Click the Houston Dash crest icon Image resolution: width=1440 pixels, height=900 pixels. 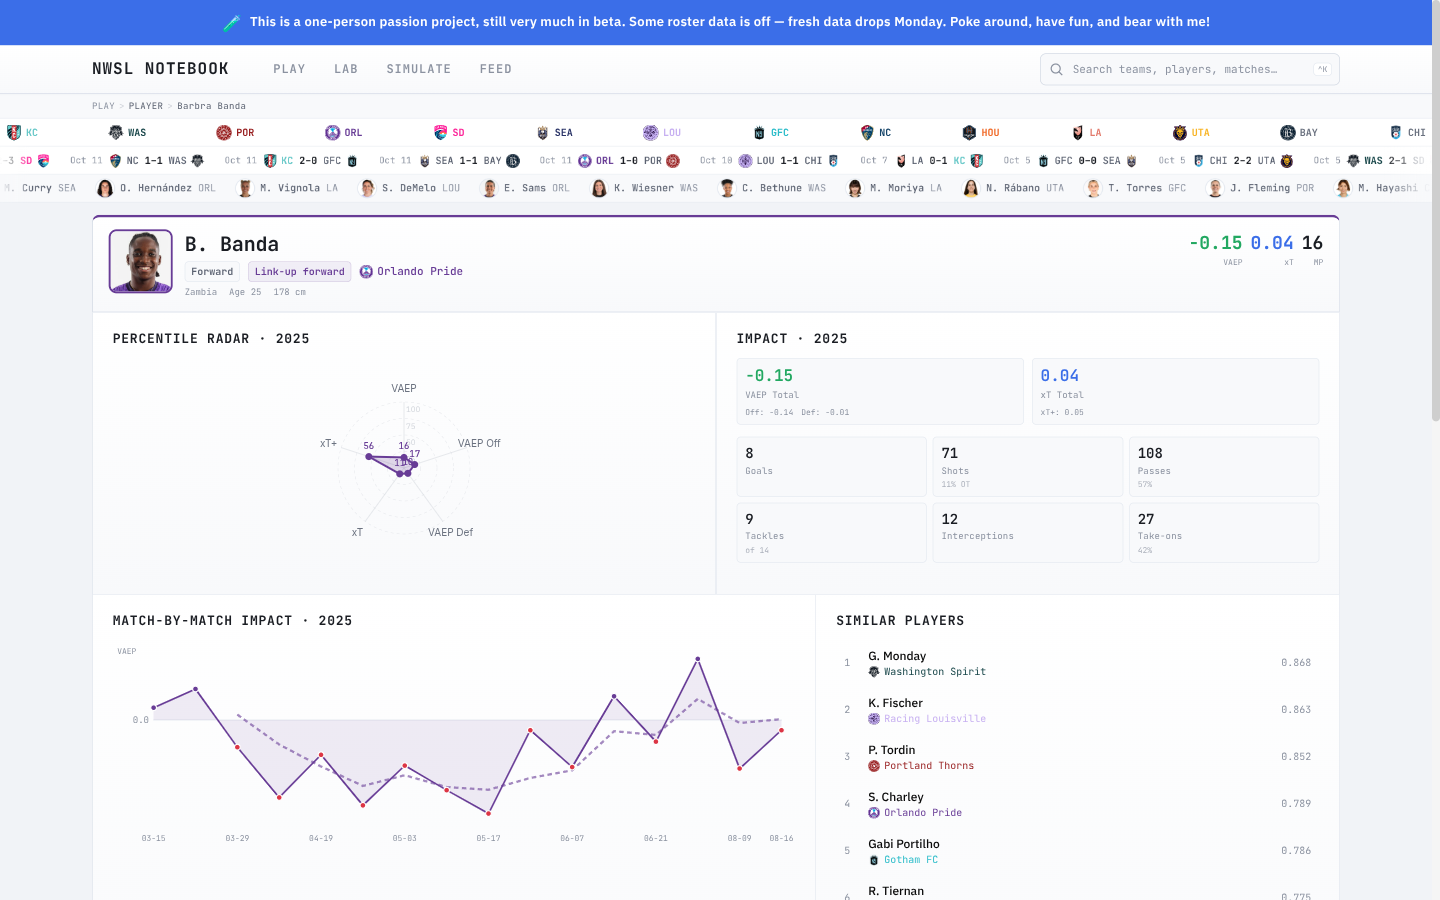(968, 132)
